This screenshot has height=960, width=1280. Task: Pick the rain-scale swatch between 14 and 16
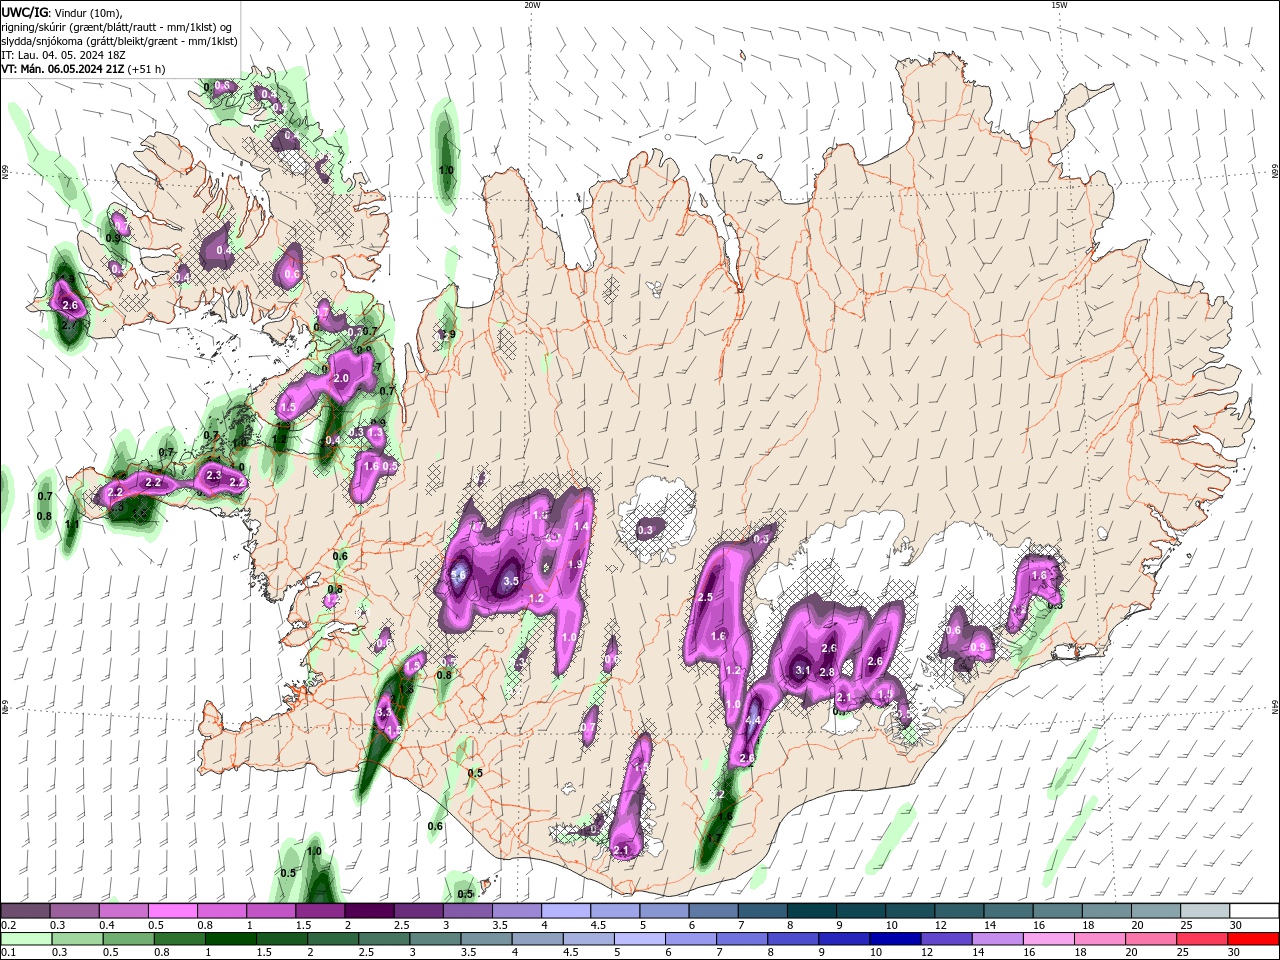pos(996,939)
